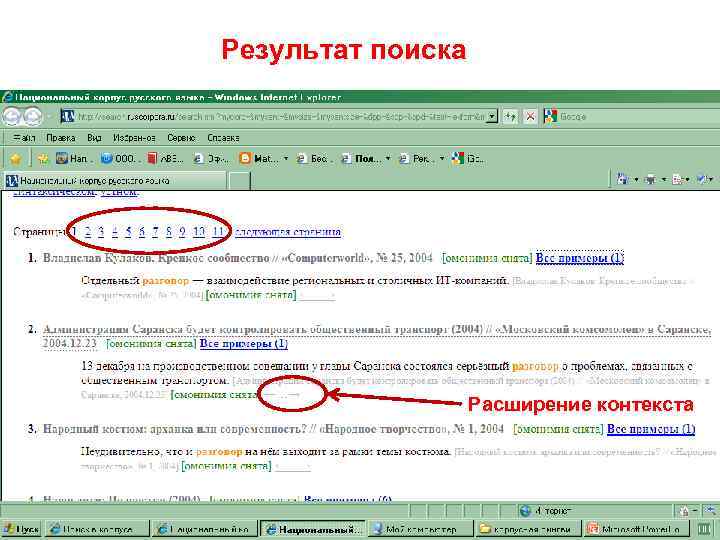This screenshot has height=540, width=720.
Task: Open 'Все примеры (1)' for 'Народный костюм' result
Action: (651, 429)
